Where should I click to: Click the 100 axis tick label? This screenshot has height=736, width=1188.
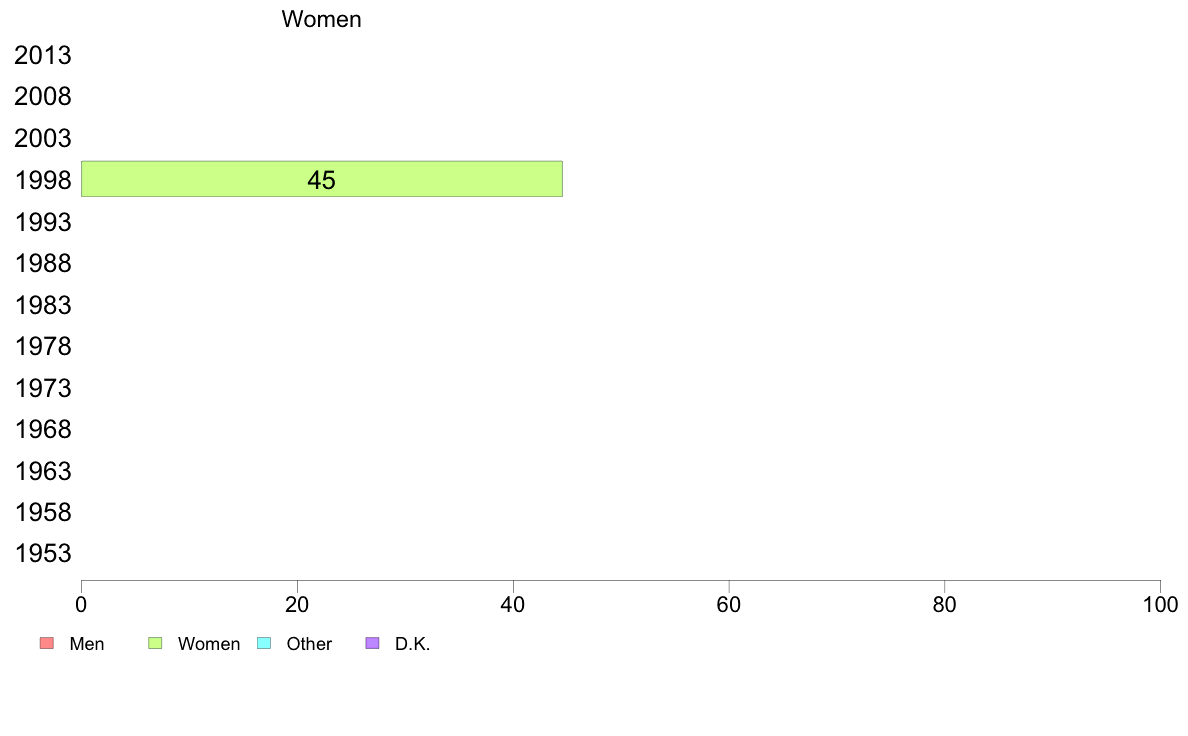pos(1160,604)
